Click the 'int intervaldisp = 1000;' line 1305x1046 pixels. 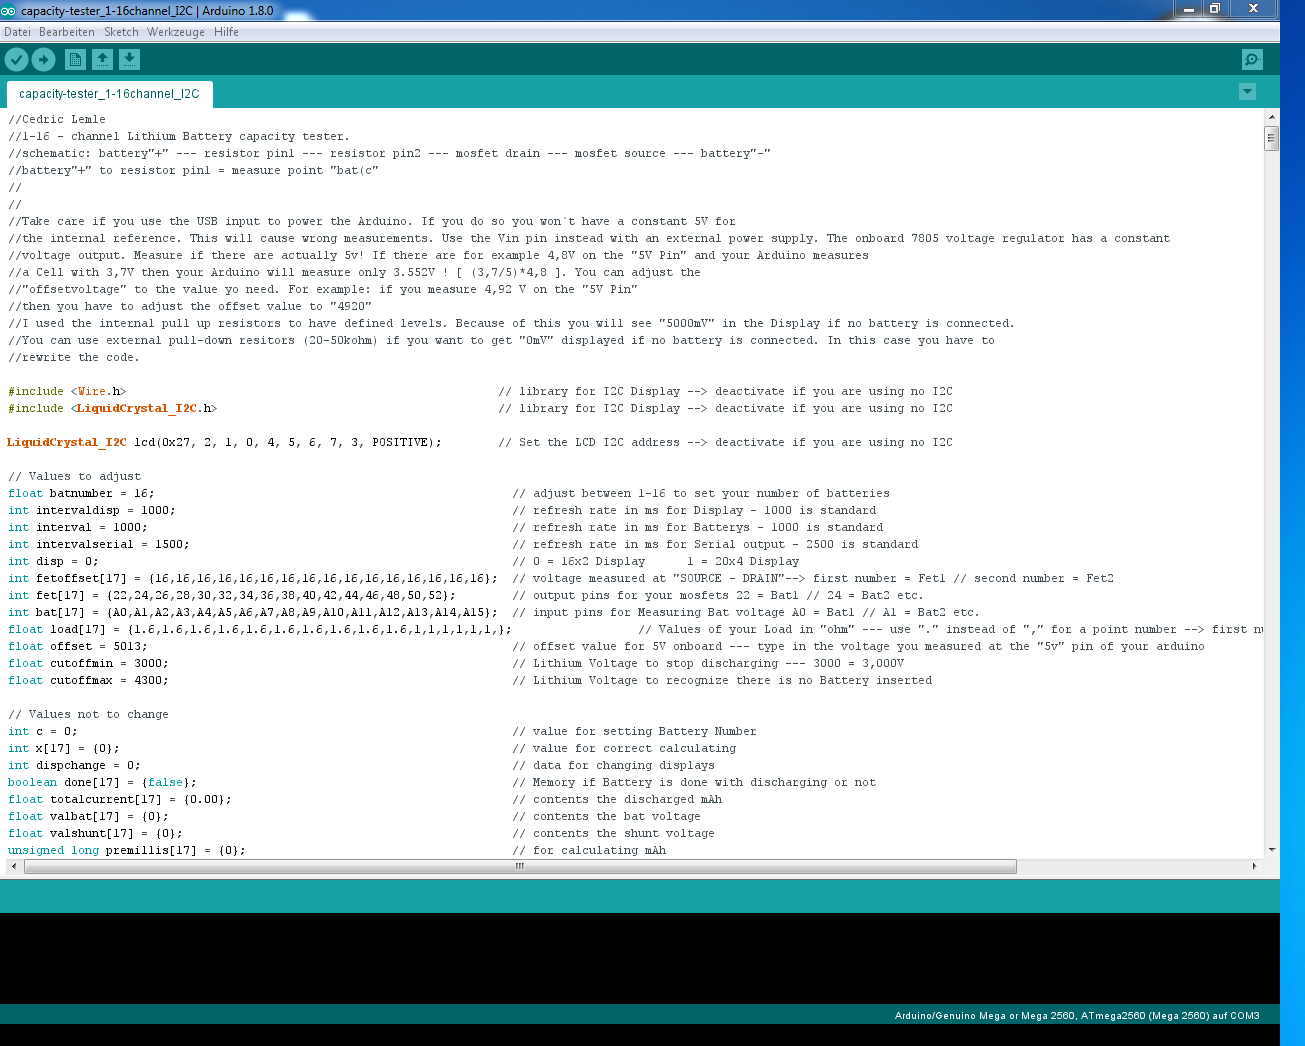click(x=92, y=510)
